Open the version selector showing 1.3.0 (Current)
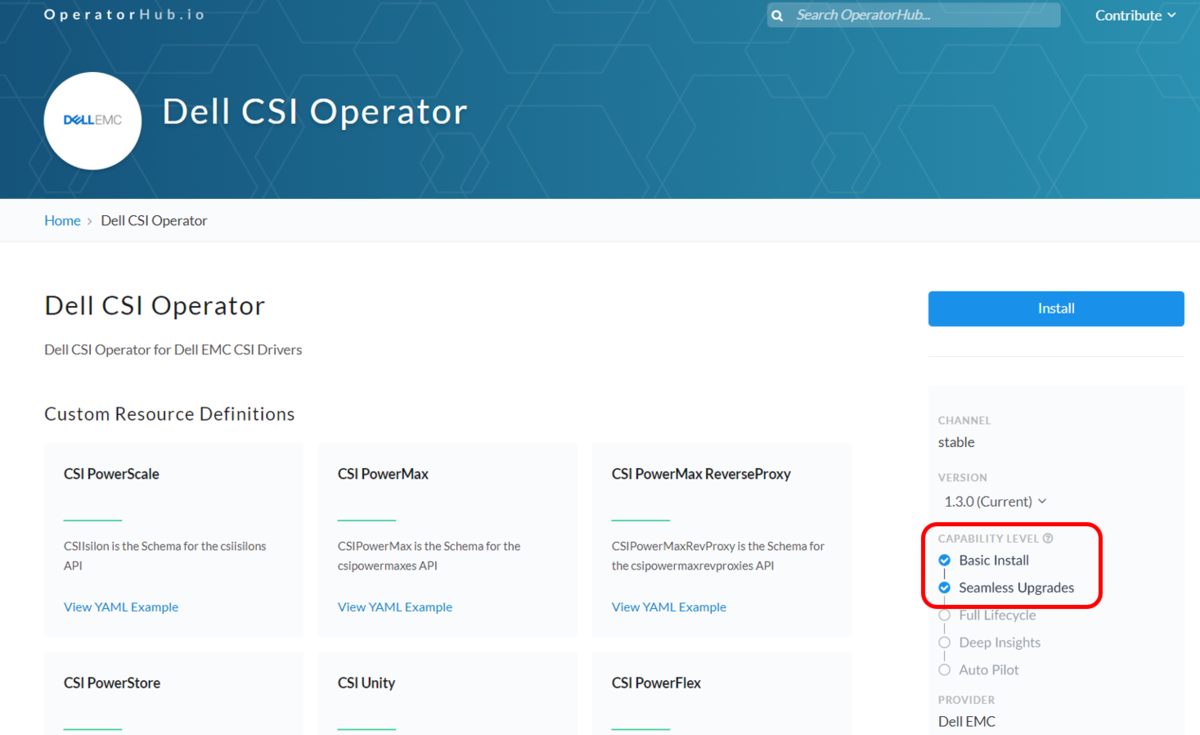 995,501
